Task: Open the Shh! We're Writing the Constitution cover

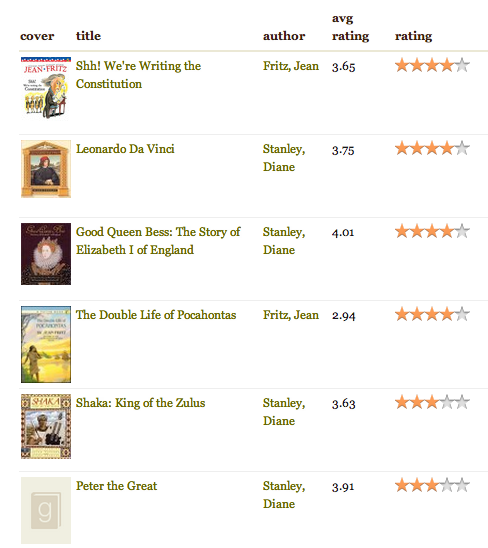Action: [x=46, y=88]
